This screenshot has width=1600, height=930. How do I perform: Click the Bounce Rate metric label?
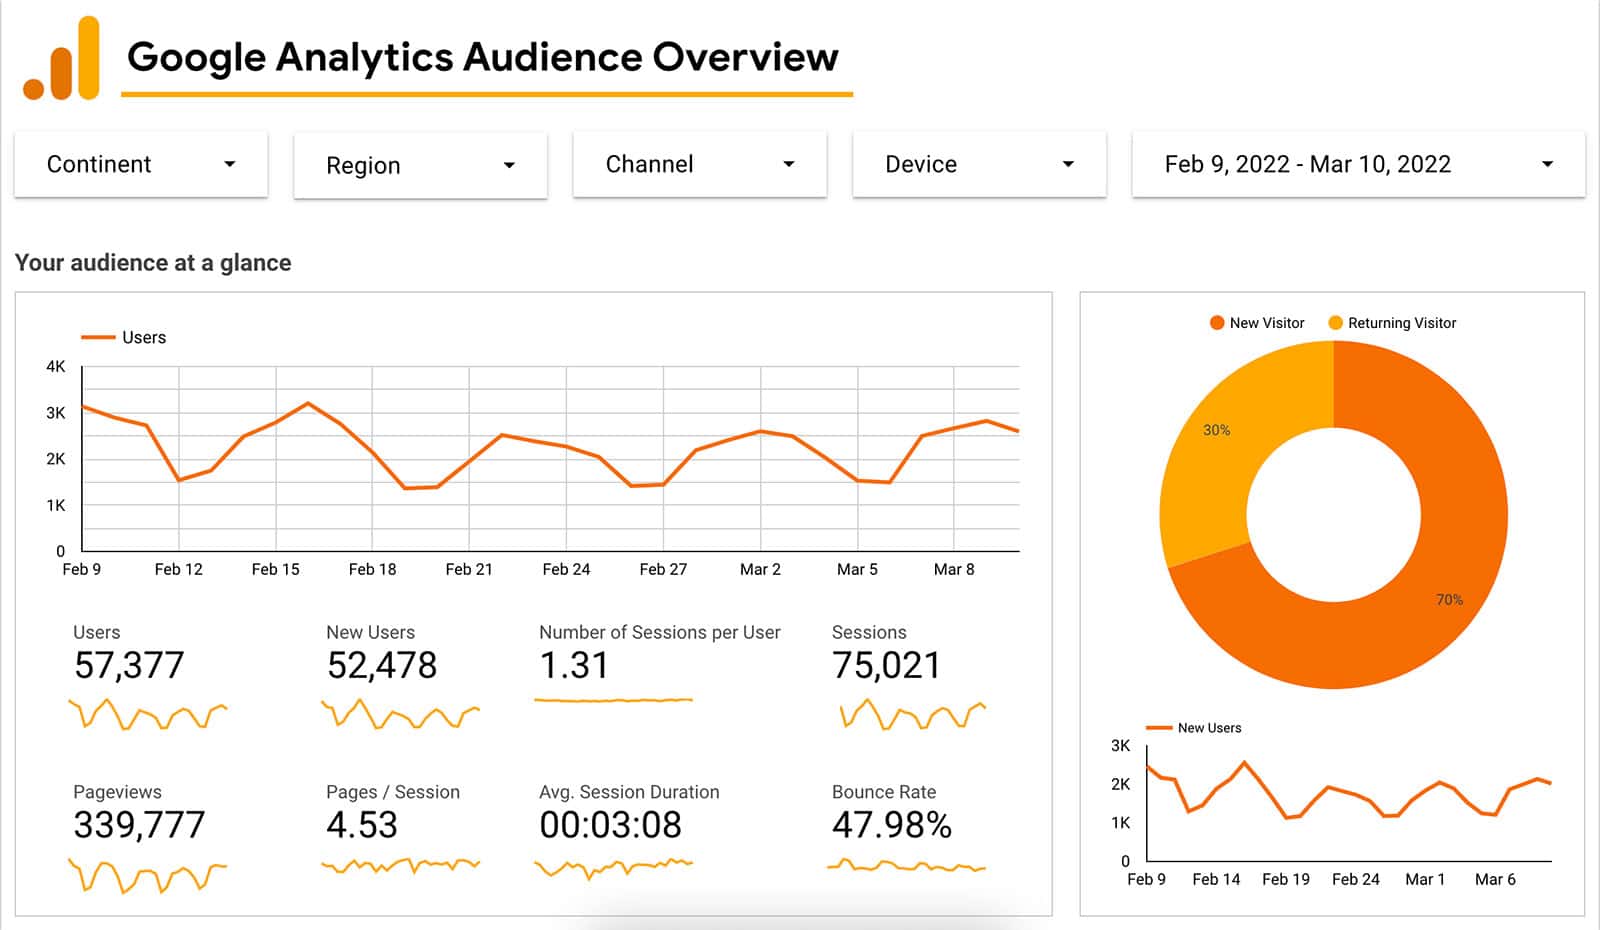tap(884, 792)
